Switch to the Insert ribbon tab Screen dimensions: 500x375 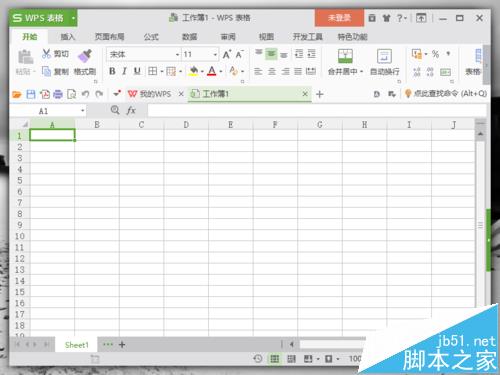pos(68,37)
